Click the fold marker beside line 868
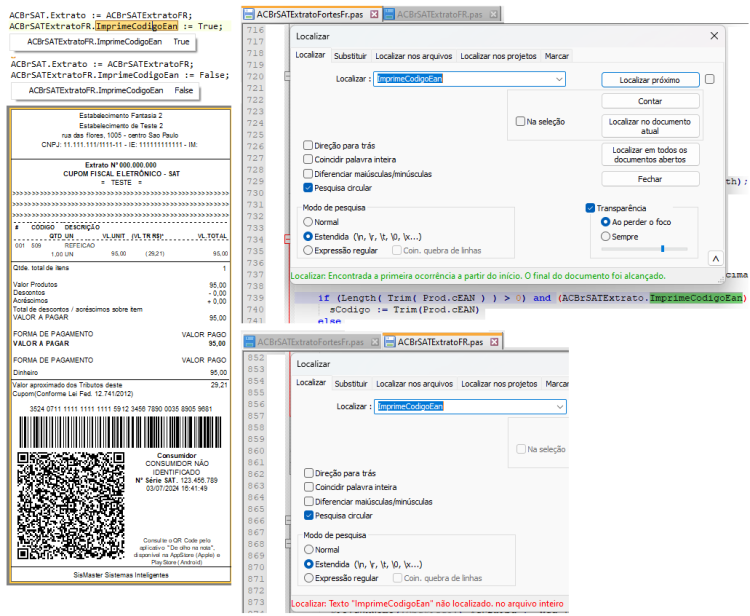 (x=288, y=544)
